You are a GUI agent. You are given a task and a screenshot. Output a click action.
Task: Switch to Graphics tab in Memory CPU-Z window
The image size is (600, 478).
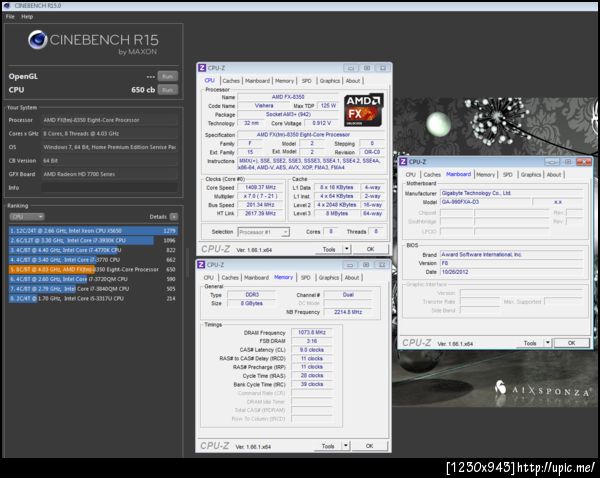(x=329, y=277)
